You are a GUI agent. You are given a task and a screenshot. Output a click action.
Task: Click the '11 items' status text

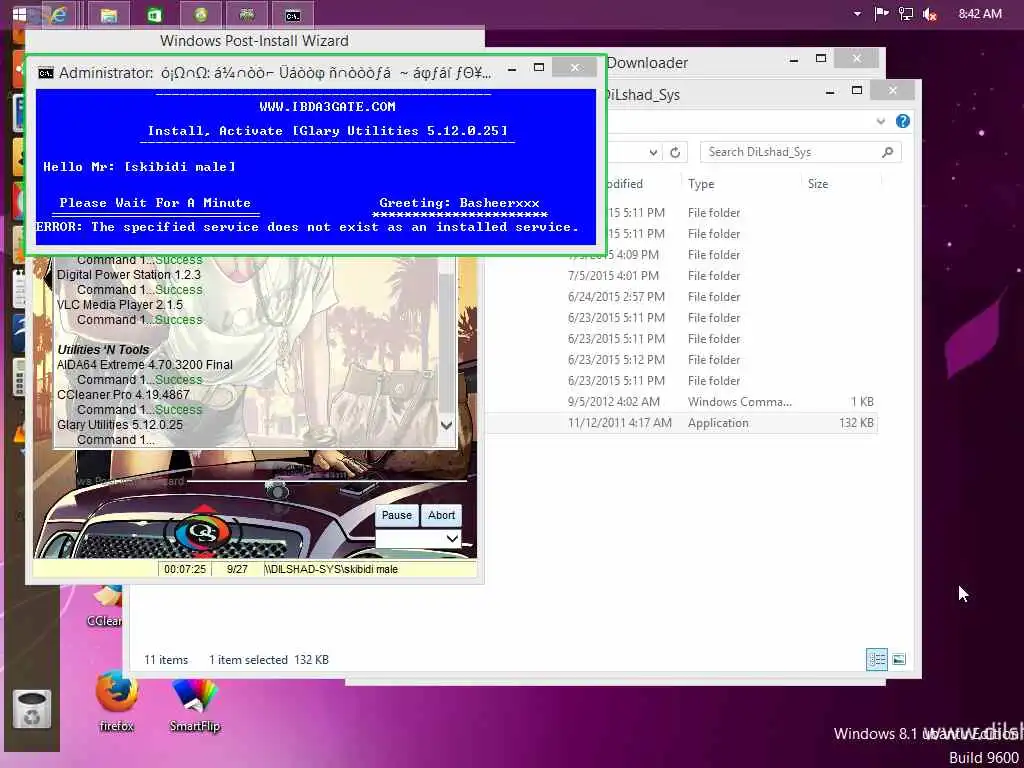pyautogui.click(x=166, y=660)
